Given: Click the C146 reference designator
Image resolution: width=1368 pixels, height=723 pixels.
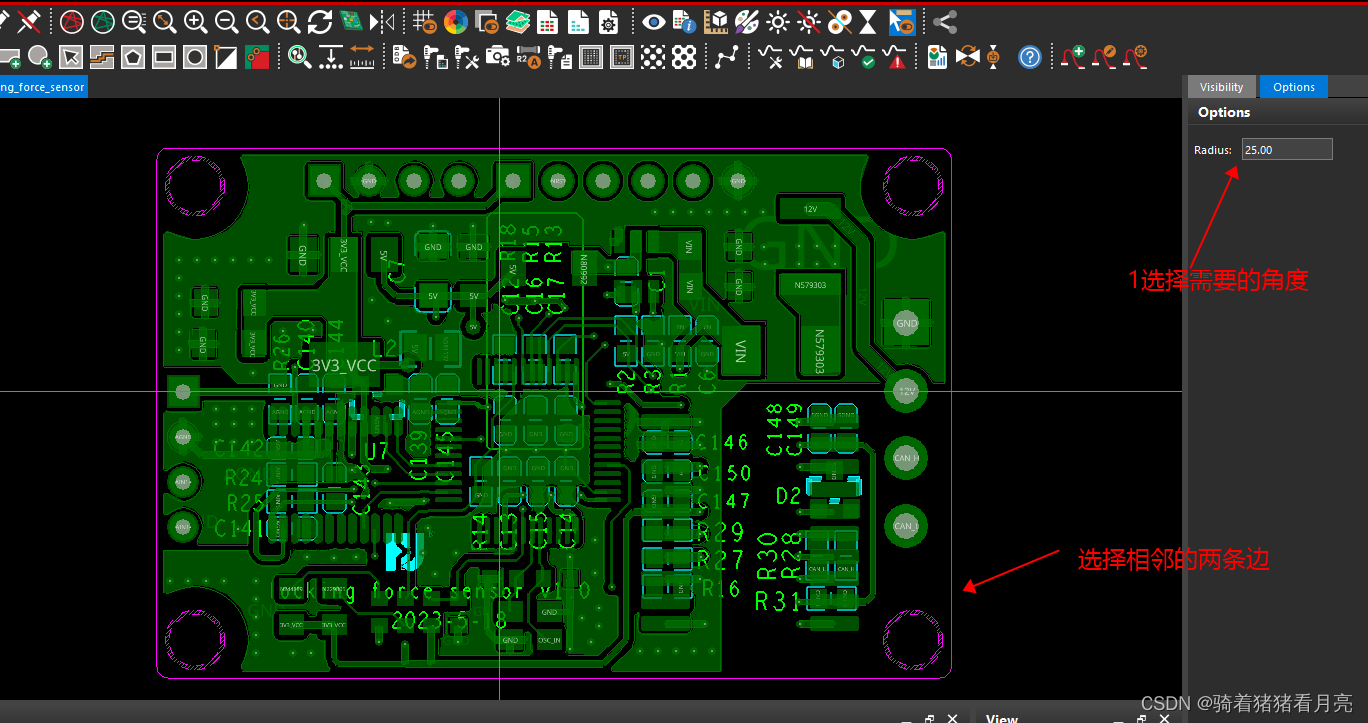Looking at the screenshot, I should click(x=723, y=443).
